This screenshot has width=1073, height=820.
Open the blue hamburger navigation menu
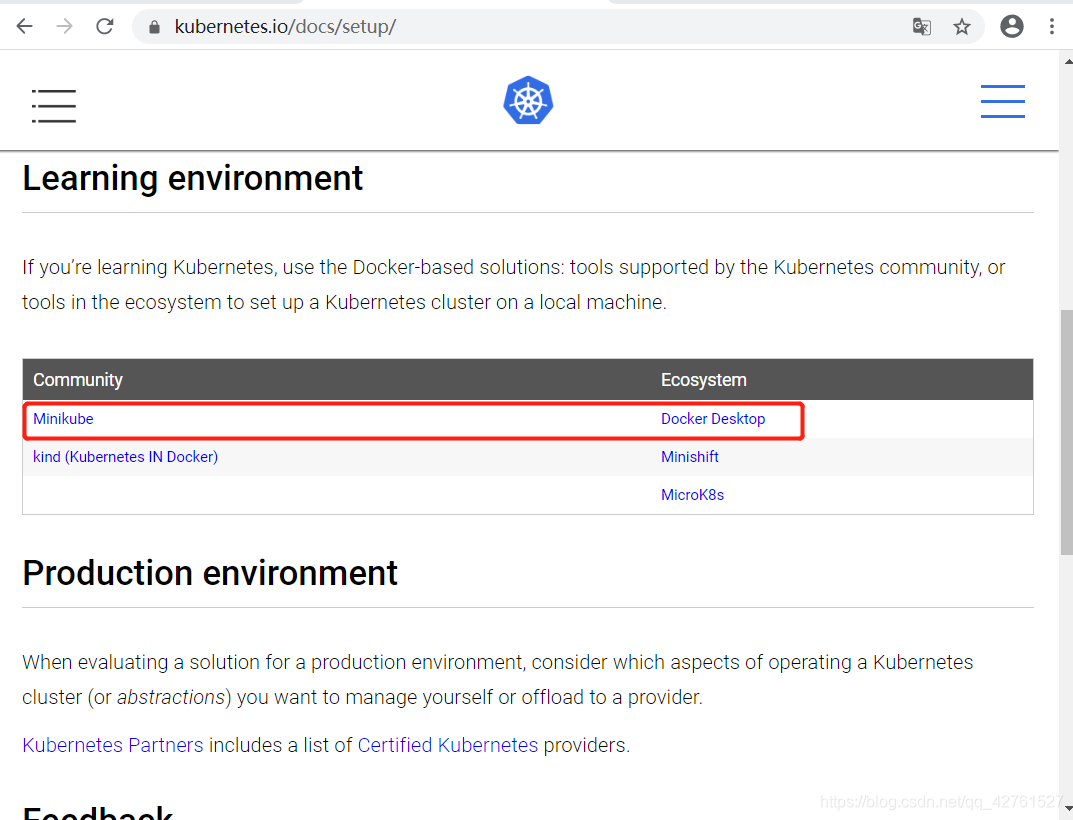pos(1003,101)
